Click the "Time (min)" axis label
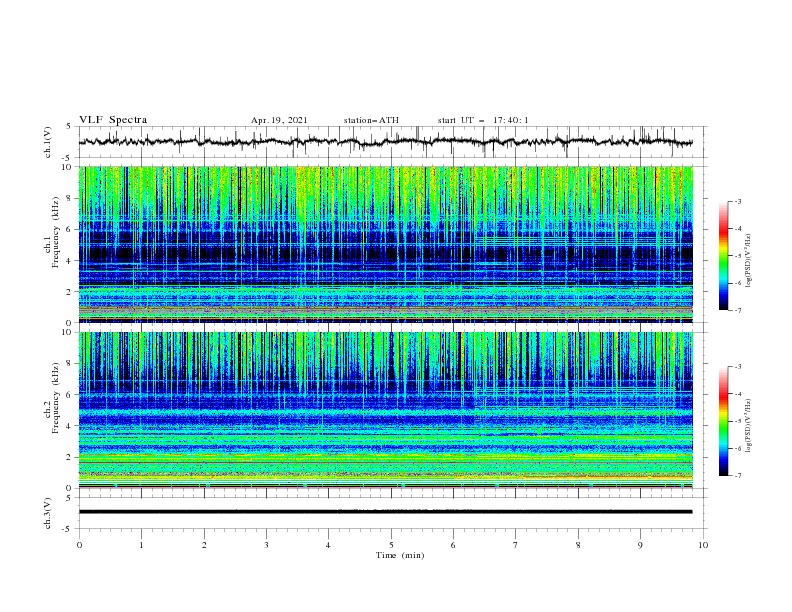This screenshot has width=792, height=612. click(400, 555)
